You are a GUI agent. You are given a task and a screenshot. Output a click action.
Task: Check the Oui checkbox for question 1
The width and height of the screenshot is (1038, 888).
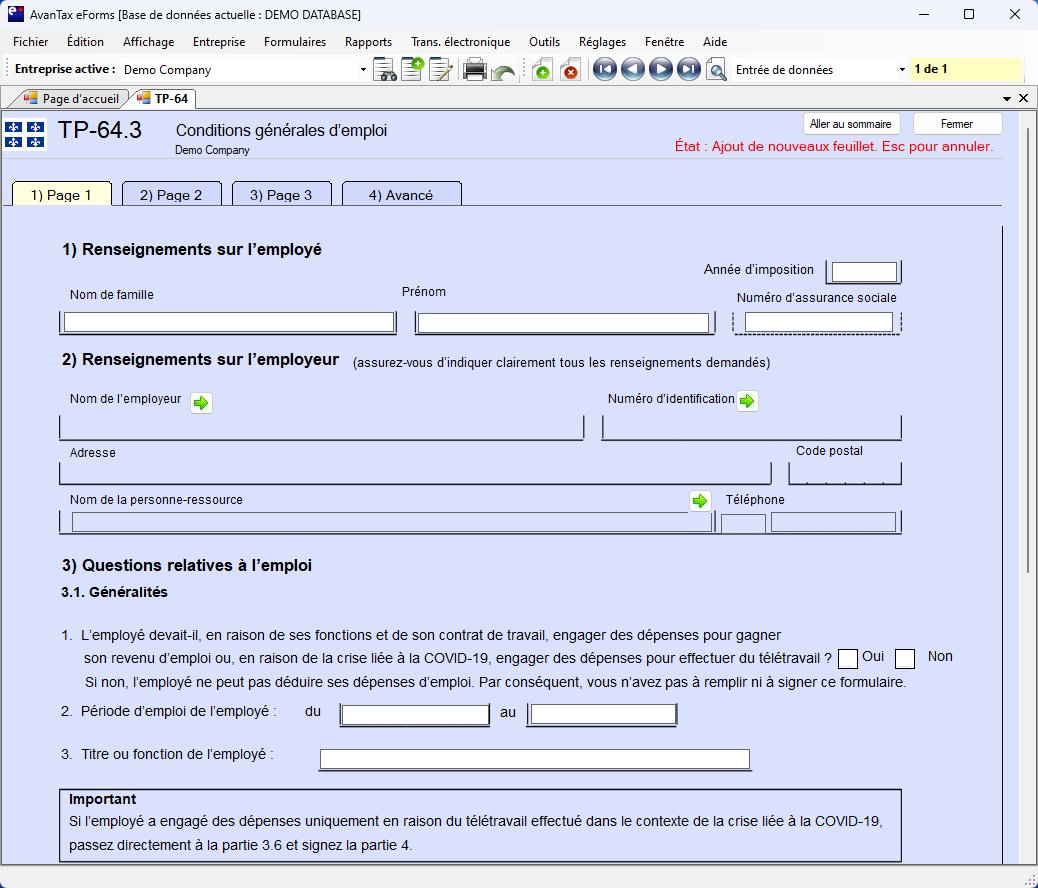click(847, 658)
